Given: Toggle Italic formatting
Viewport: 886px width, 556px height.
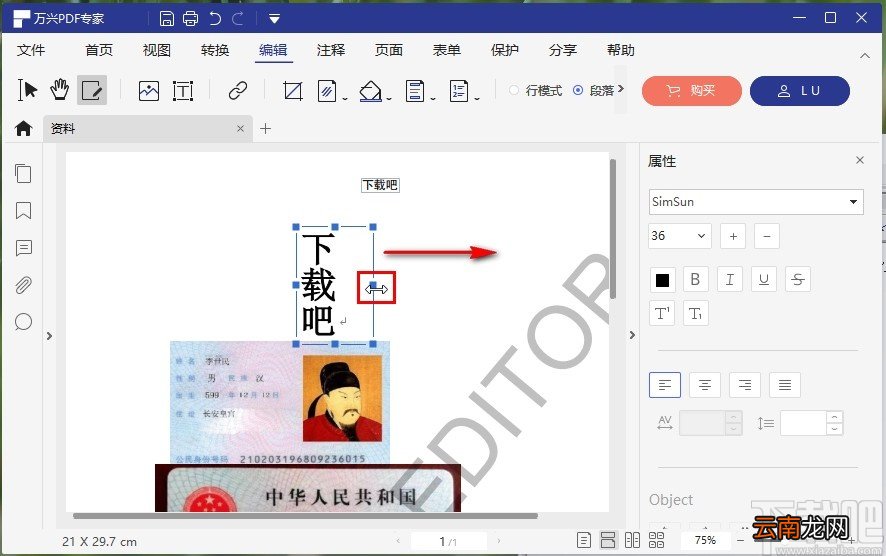Looking at the screenshot, I should tap(729, 279).
